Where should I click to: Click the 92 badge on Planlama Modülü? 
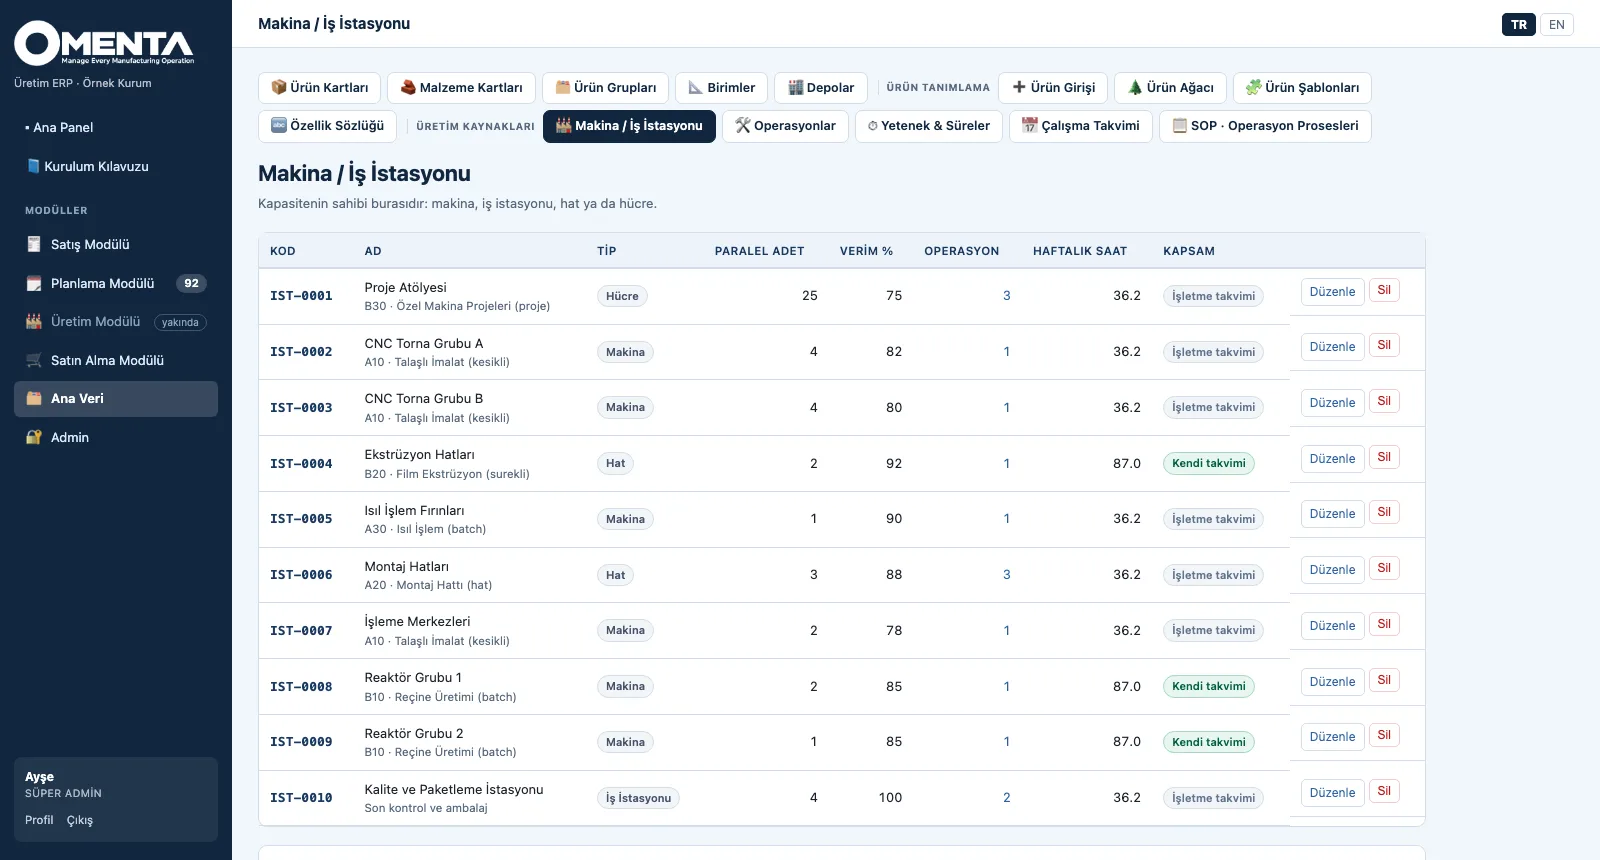(191, 283)
